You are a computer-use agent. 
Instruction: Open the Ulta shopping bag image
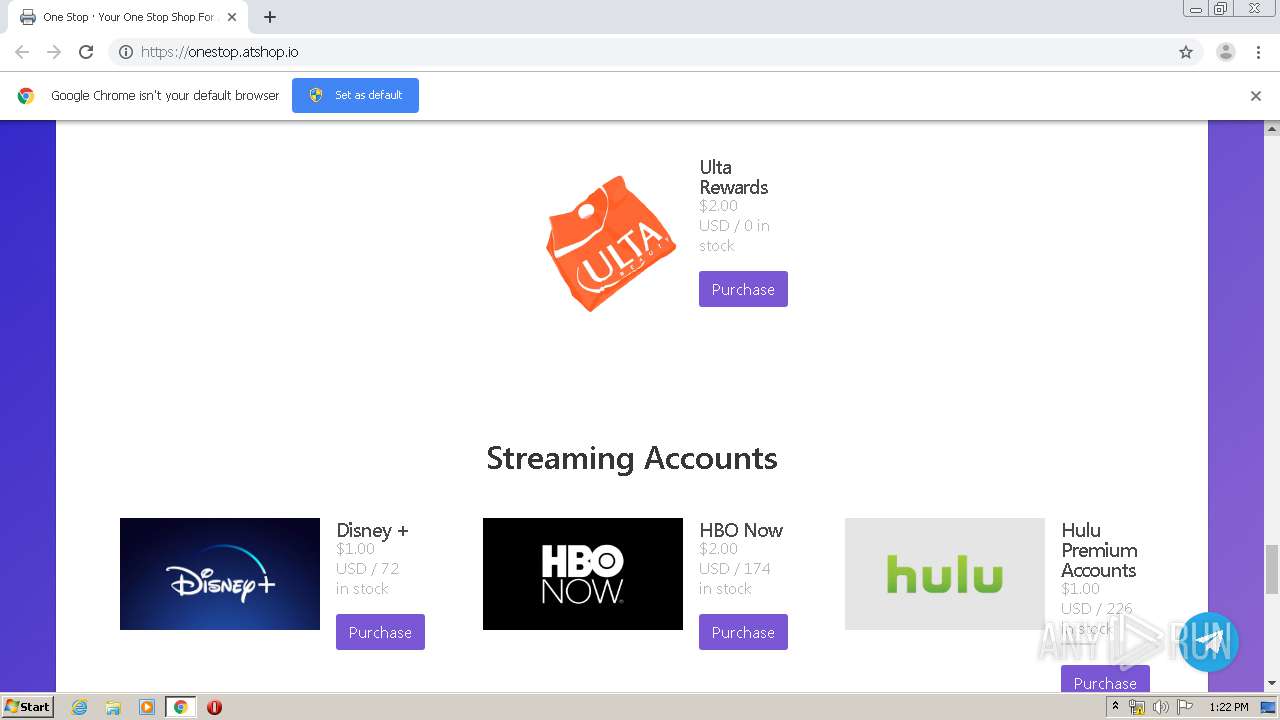pos(610,245)
